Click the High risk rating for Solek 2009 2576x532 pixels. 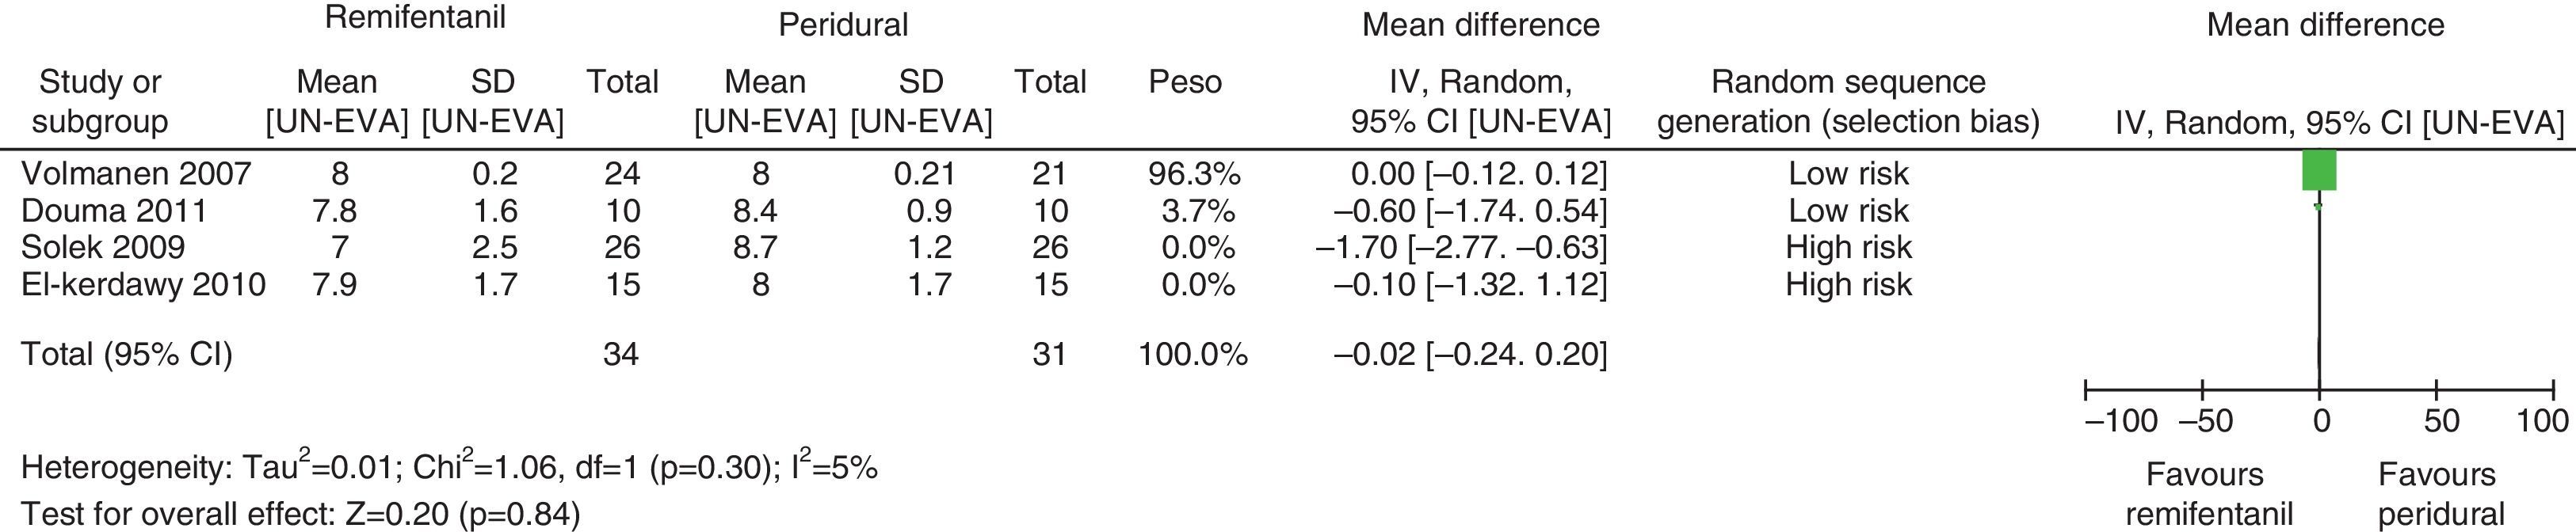tap(1848, 247)
